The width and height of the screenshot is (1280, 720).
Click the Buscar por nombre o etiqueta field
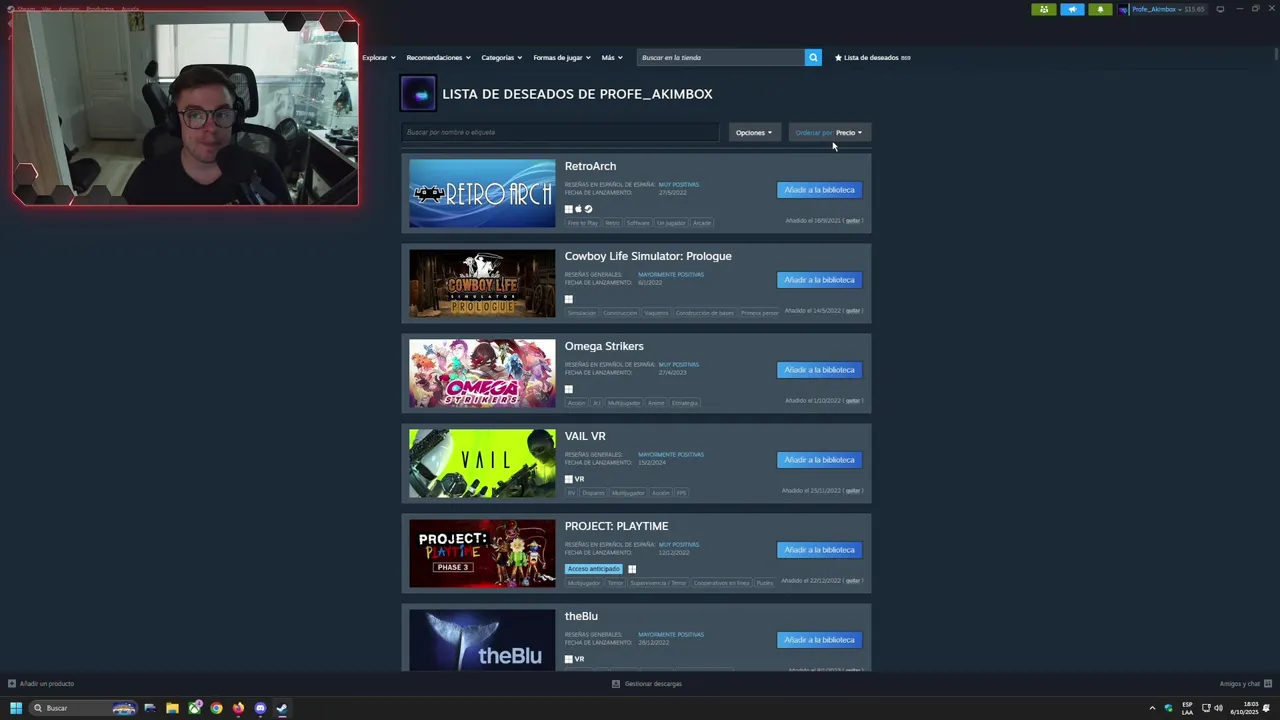click(x=560, y=132)
